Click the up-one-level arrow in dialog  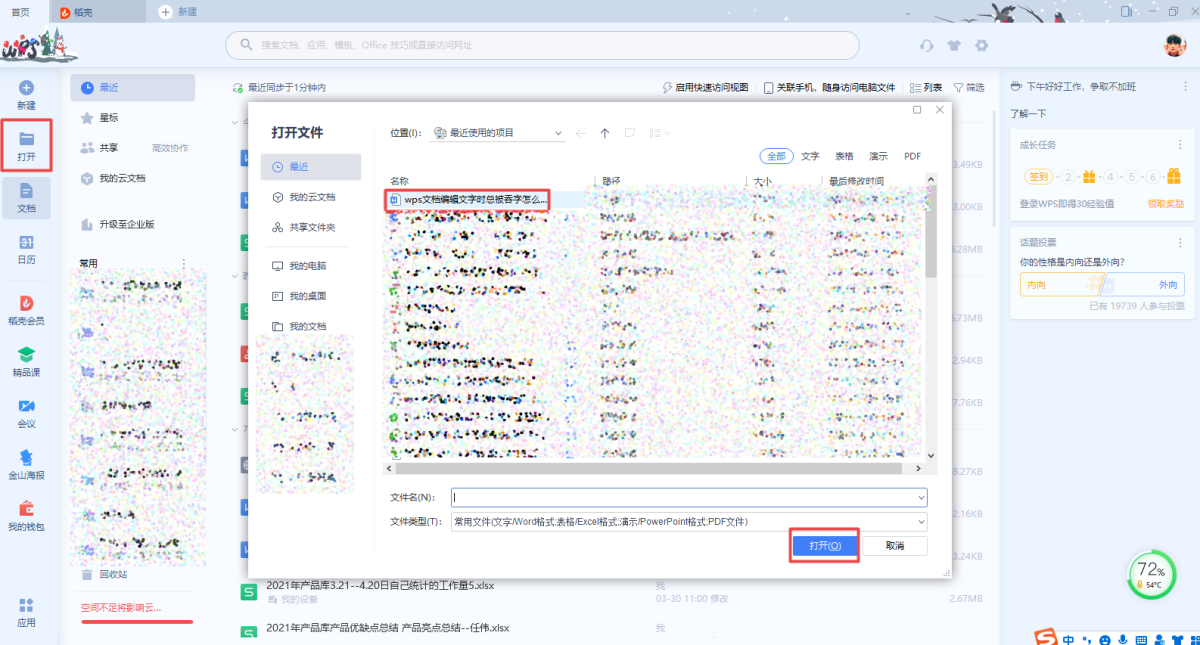click(x=605, y=133)
